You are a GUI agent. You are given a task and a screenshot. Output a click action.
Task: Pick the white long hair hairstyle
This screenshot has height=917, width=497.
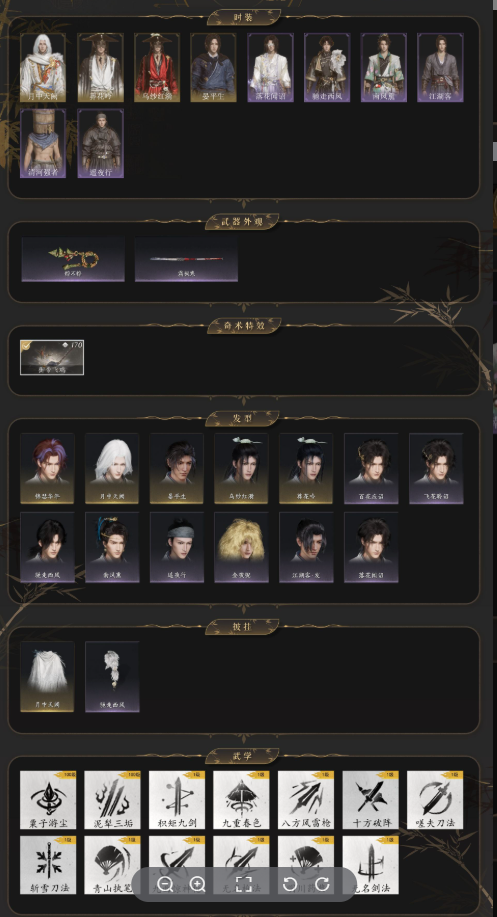click(x=112, y=468)
